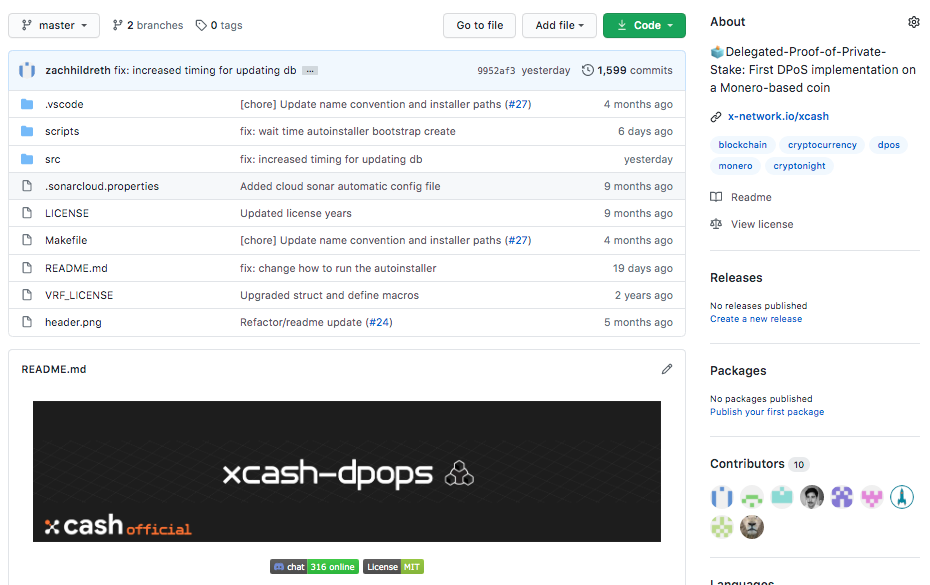Select the cryptocurrency topic tag
Viewport: 930px width, 585px height.
point(822,145)
